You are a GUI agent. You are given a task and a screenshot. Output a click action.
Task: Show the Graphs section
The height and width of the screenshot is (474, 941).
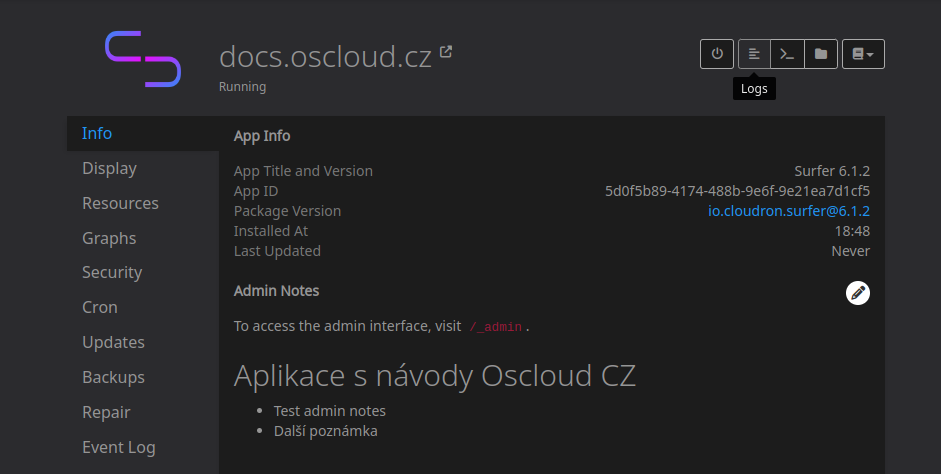tap(109, 238)
